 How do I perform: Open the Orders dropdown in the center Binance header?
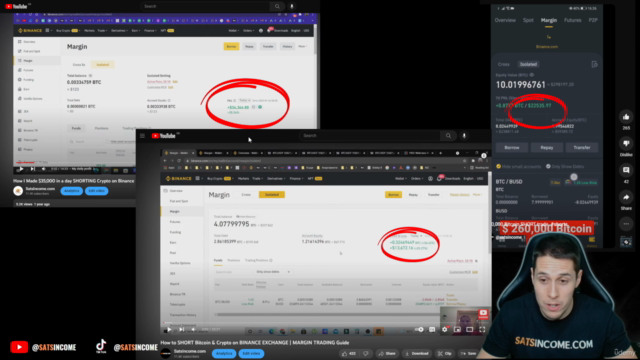[417, 178]
